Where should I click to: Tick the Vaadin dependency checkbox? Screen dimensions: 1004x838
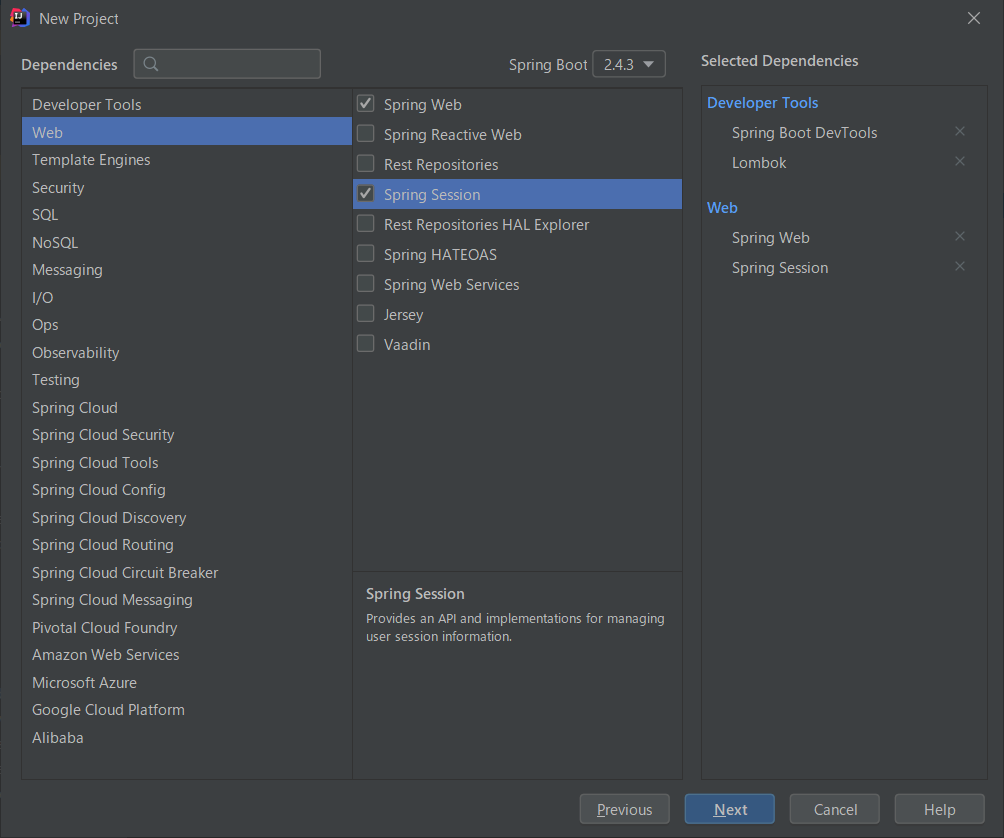point(366,344)
